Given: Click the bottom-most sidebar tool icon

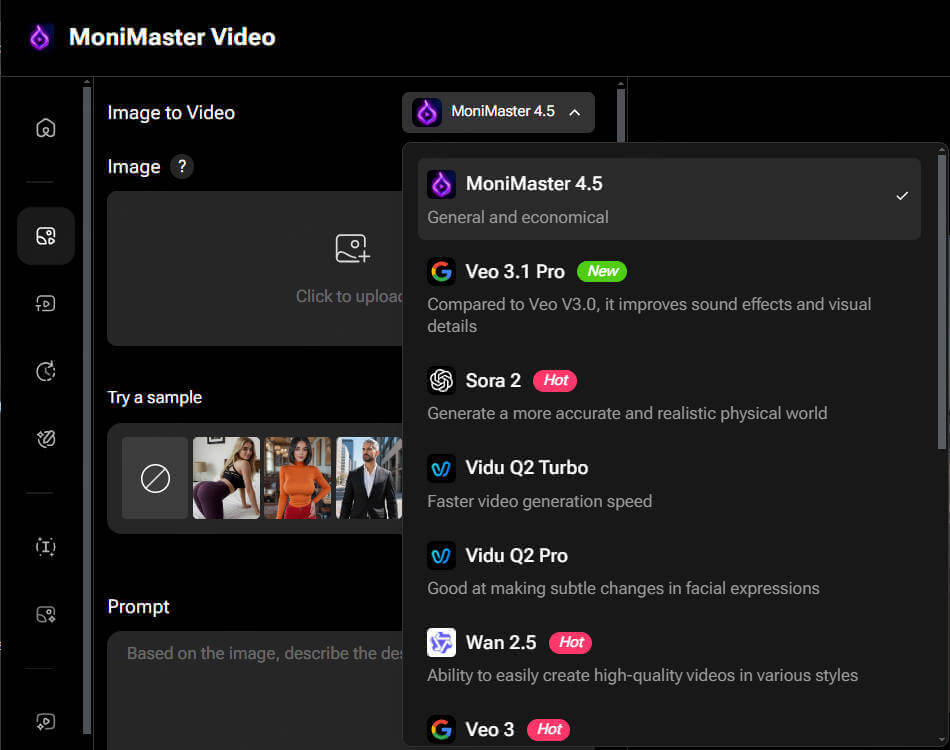Looking at the screenshot, I should (45, 721).
